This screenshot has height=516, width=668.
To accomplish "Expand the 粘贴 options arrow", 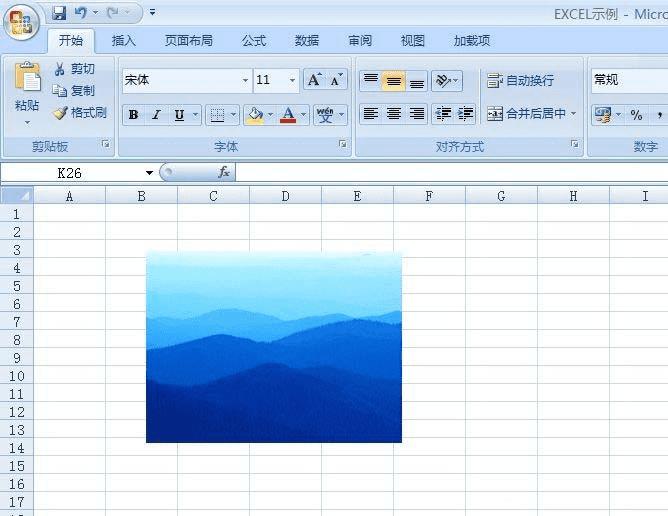I will (x=27, y=123).
